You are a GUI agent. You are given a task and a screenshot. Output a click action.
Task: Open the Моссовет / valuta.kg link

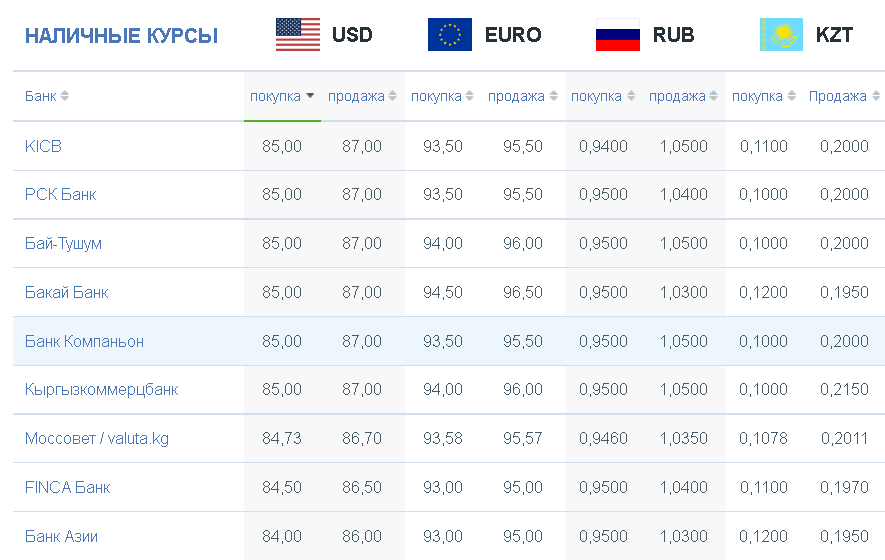point(97,439)
